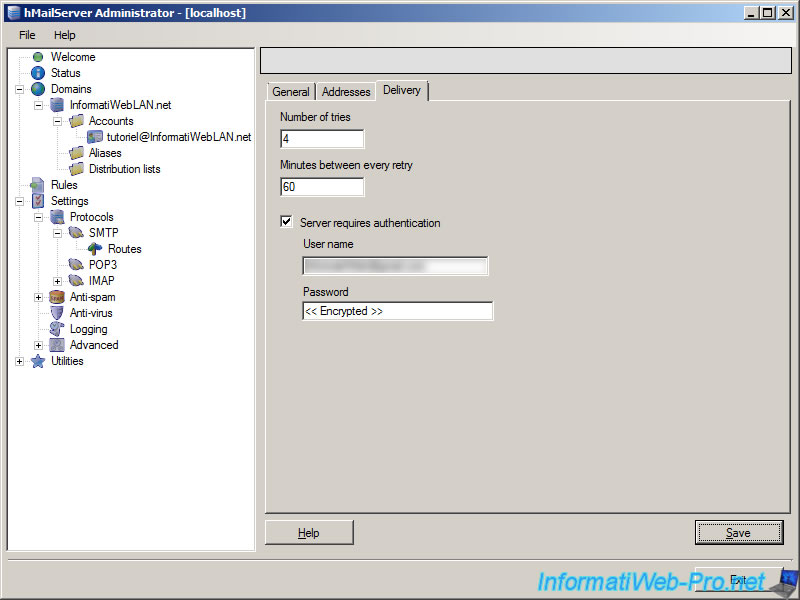Uncheck Server requires authentication
800x600 pixels.
pyautogui.click(x=286, y=222)
